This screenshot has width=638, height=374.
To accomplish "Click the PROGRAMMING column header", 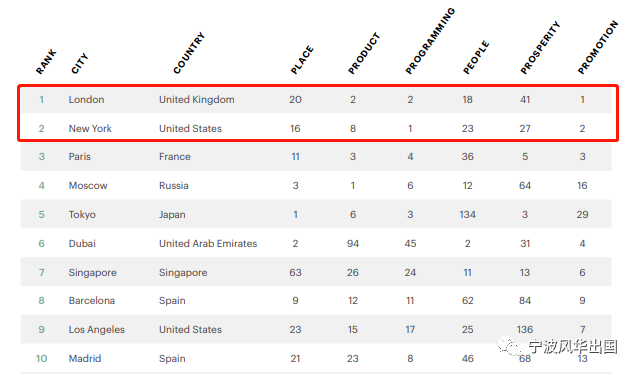I will point(430,41).
